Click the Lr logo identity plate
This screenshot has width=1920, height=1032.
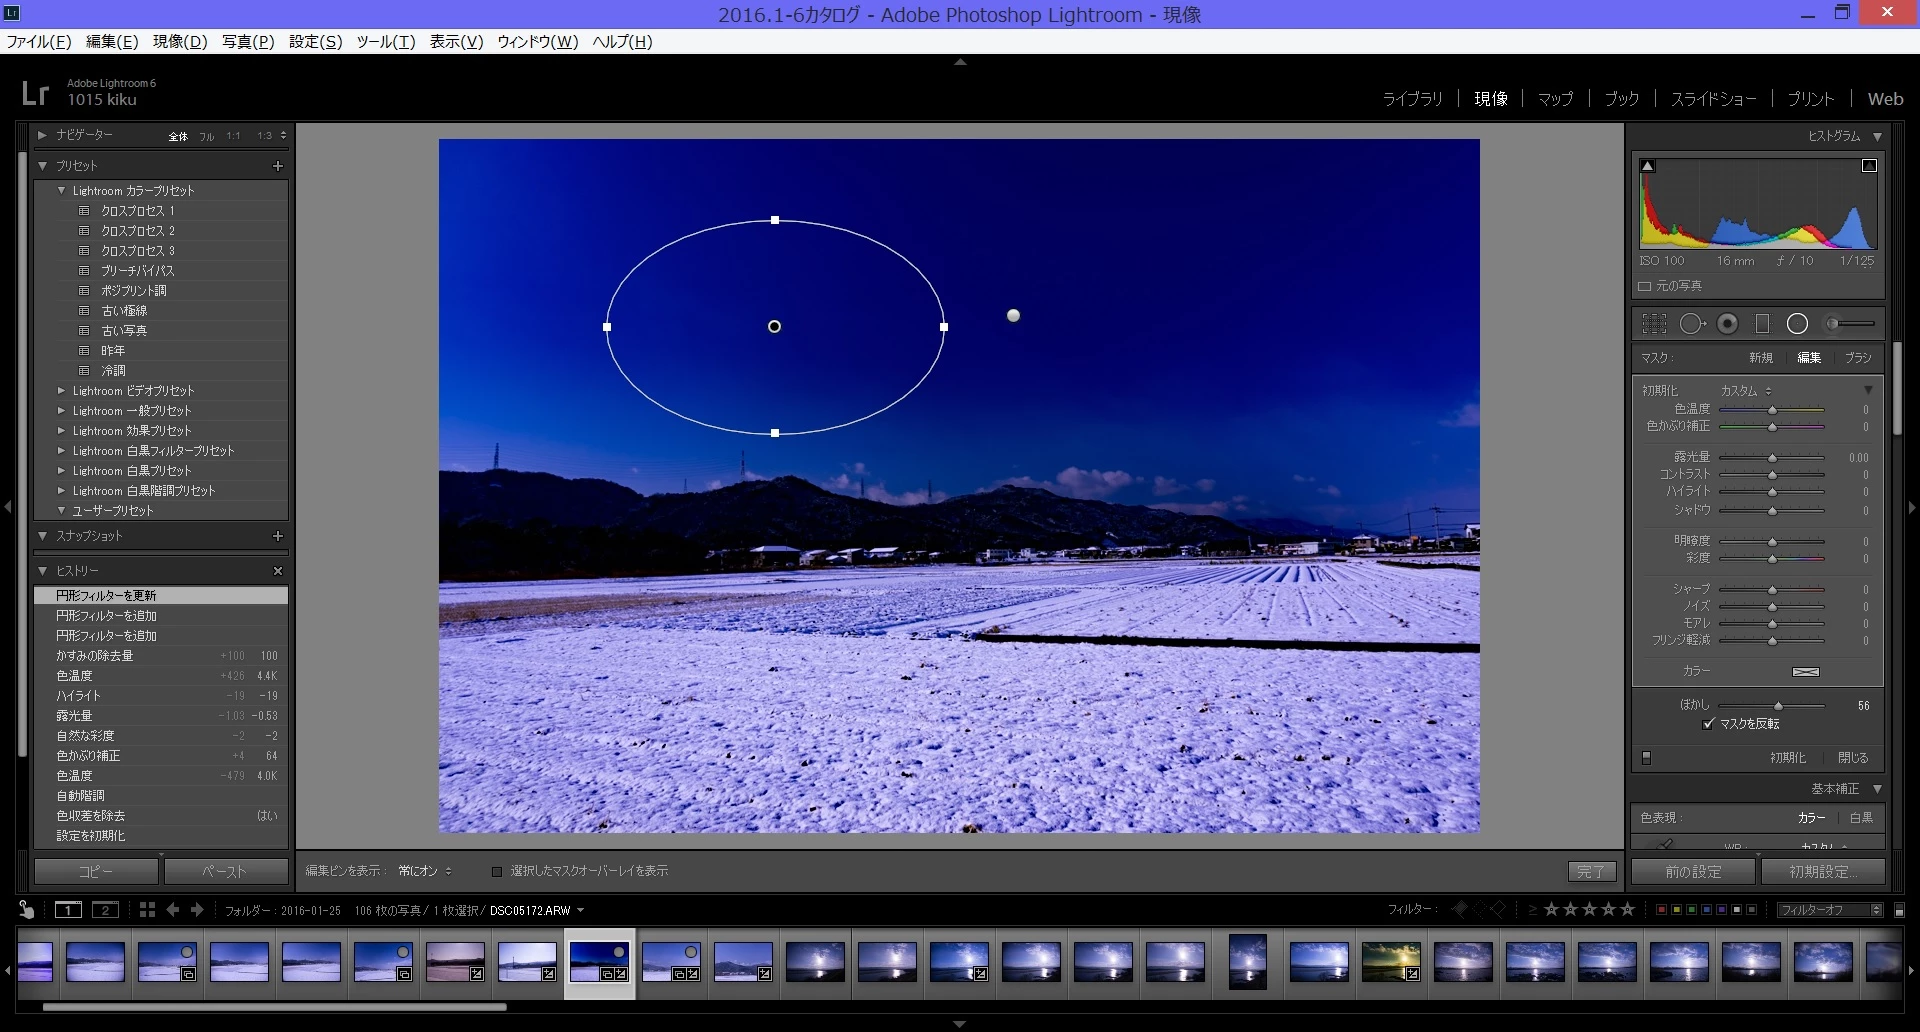(x=35, y=93)
